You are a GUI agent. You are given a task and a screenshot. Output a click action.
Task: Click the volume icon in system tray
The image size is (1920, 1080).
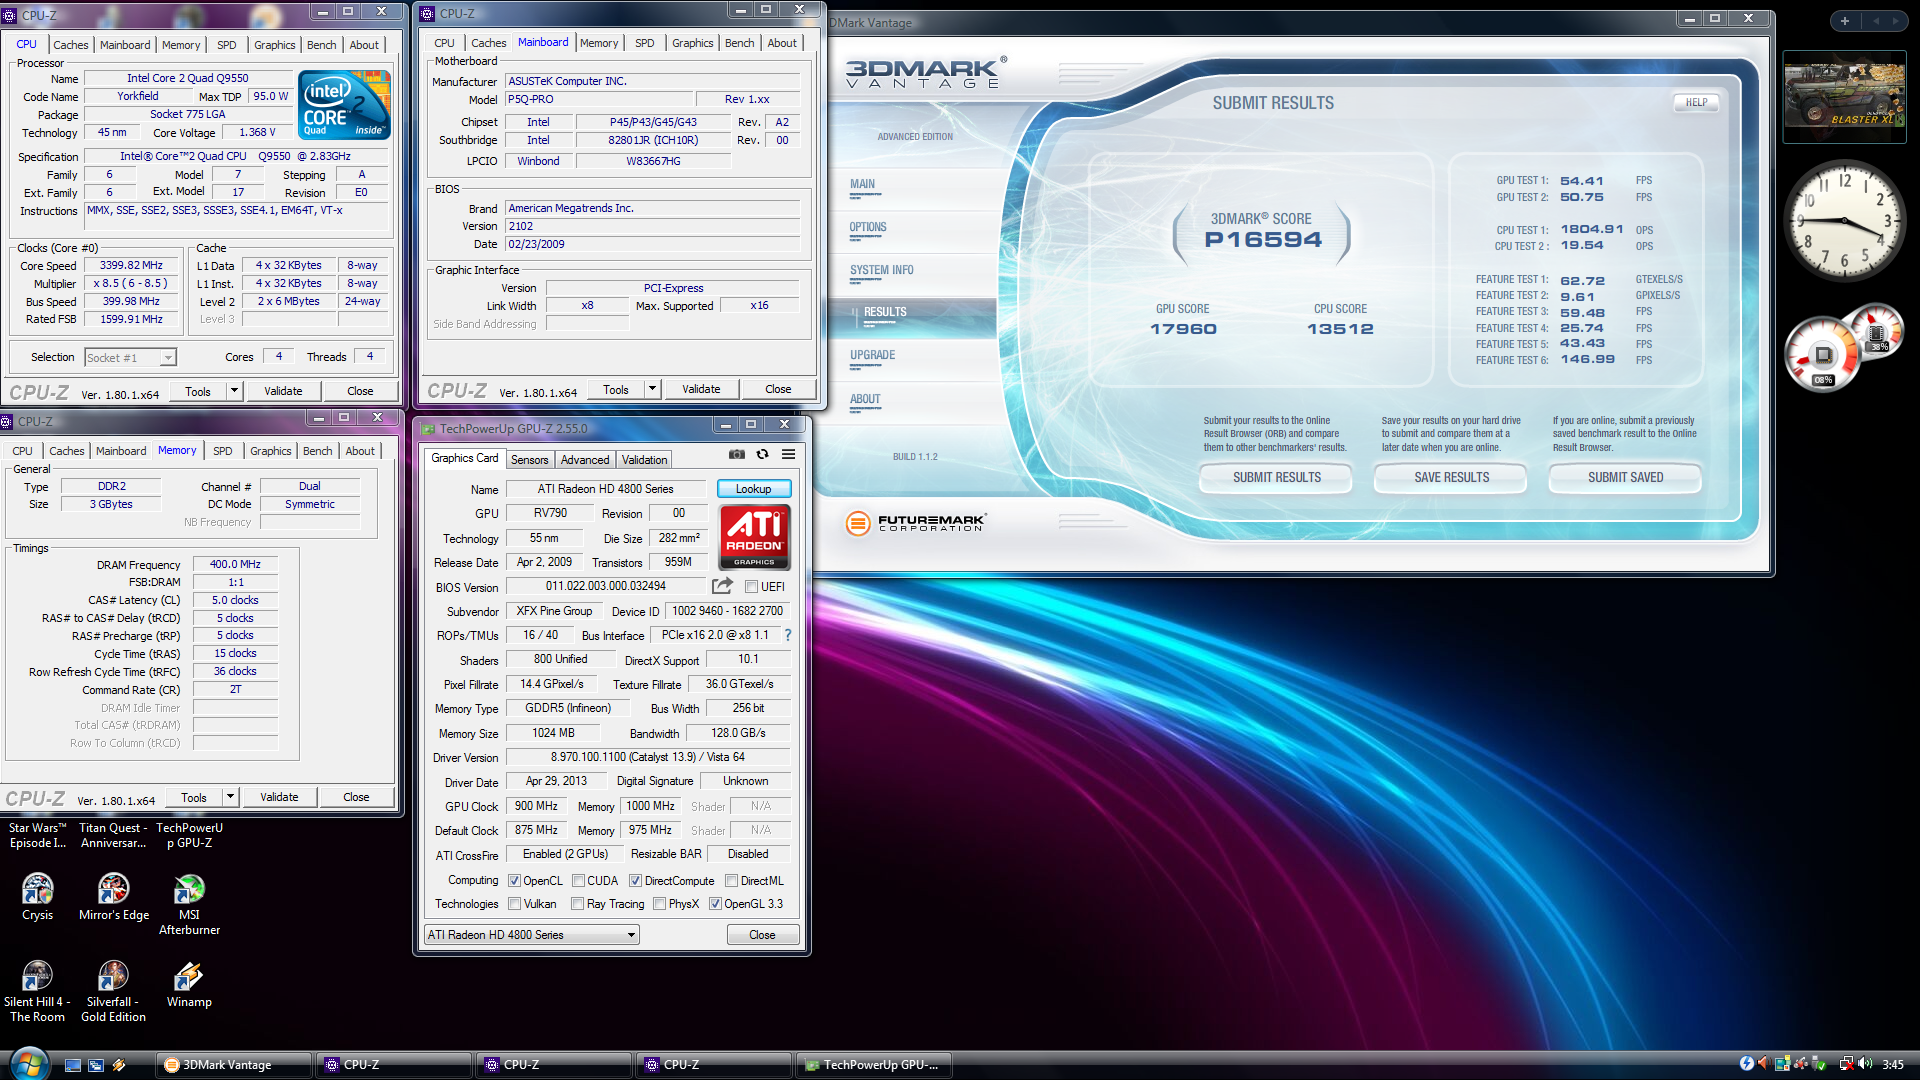tap(1865, 1064)
